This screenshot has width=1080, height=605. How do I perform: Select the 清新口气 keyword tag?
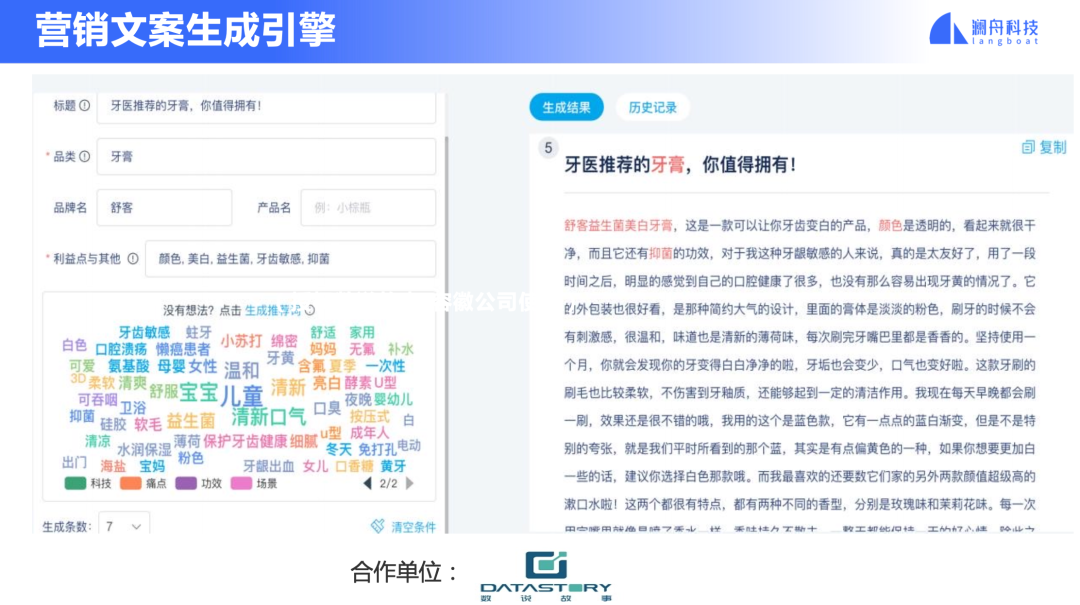(x=266, y=418)
